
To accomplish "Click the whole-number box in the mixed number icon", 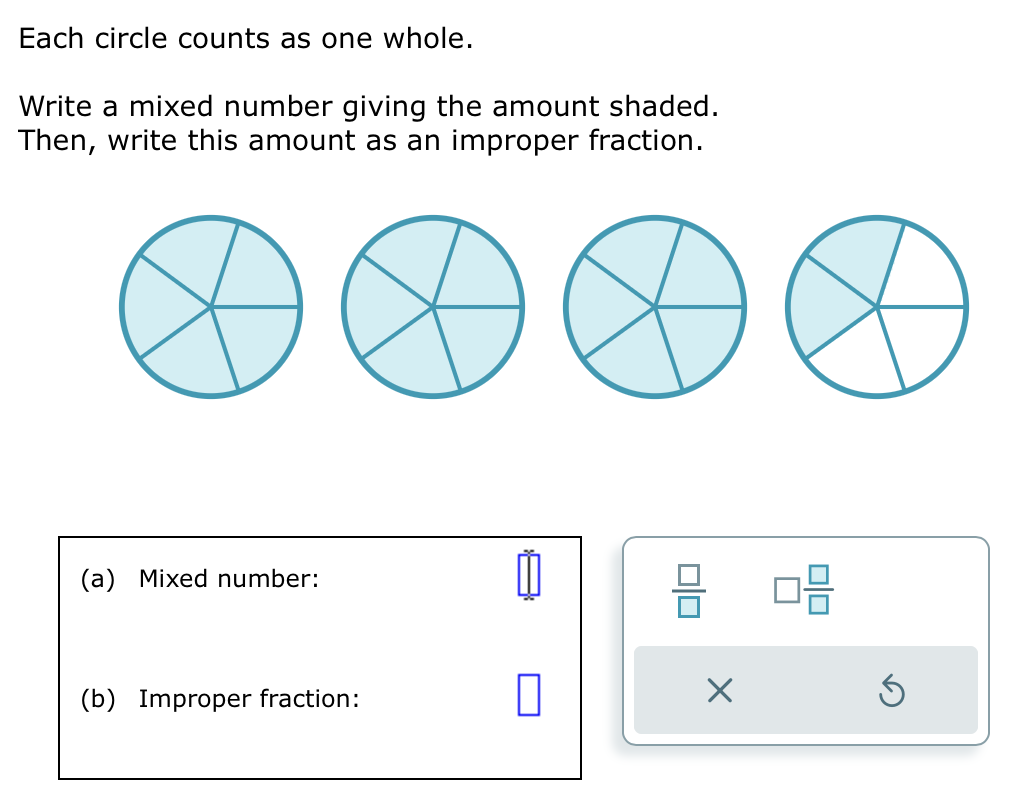I will (x=785, y=592).
